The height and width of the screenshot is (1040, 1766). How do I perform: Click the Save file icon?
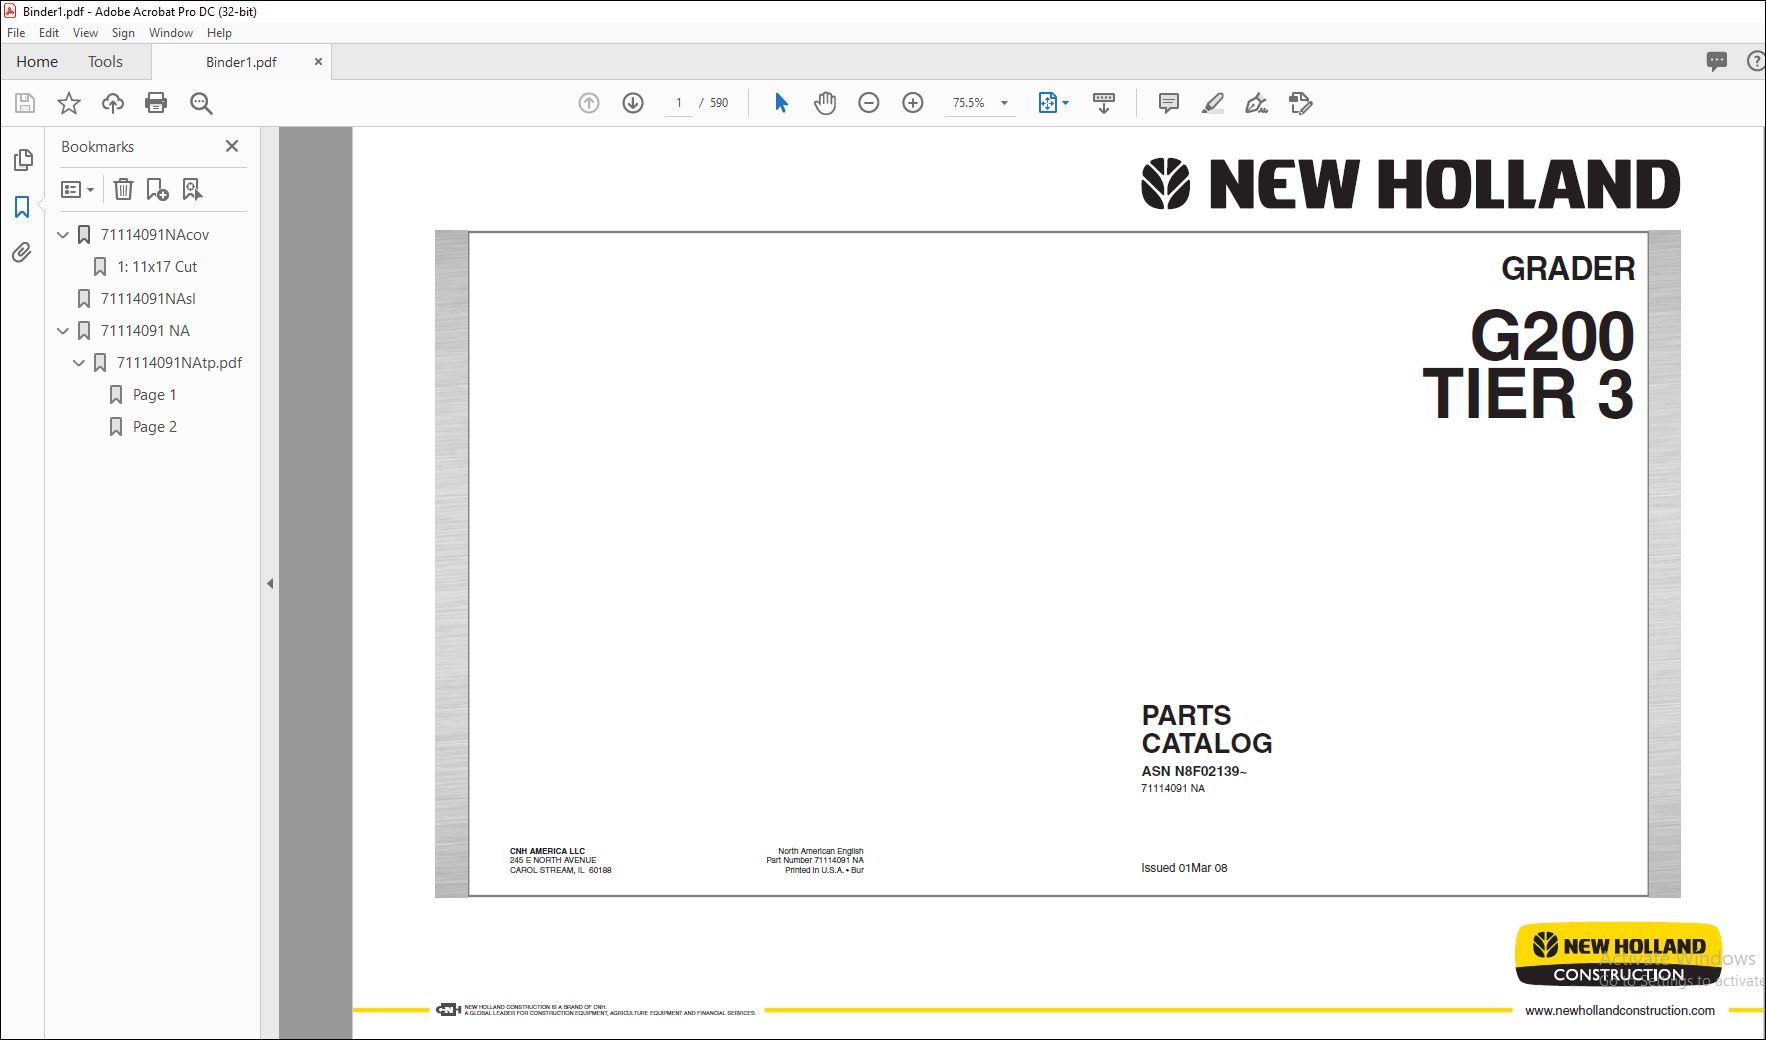click(x=25, y=103)
